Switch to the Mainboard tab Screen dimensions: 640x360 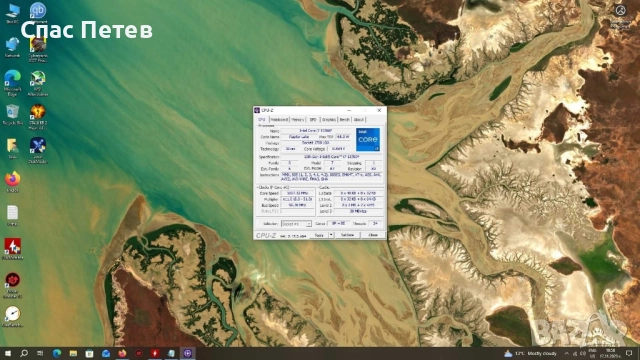[279, 120]
